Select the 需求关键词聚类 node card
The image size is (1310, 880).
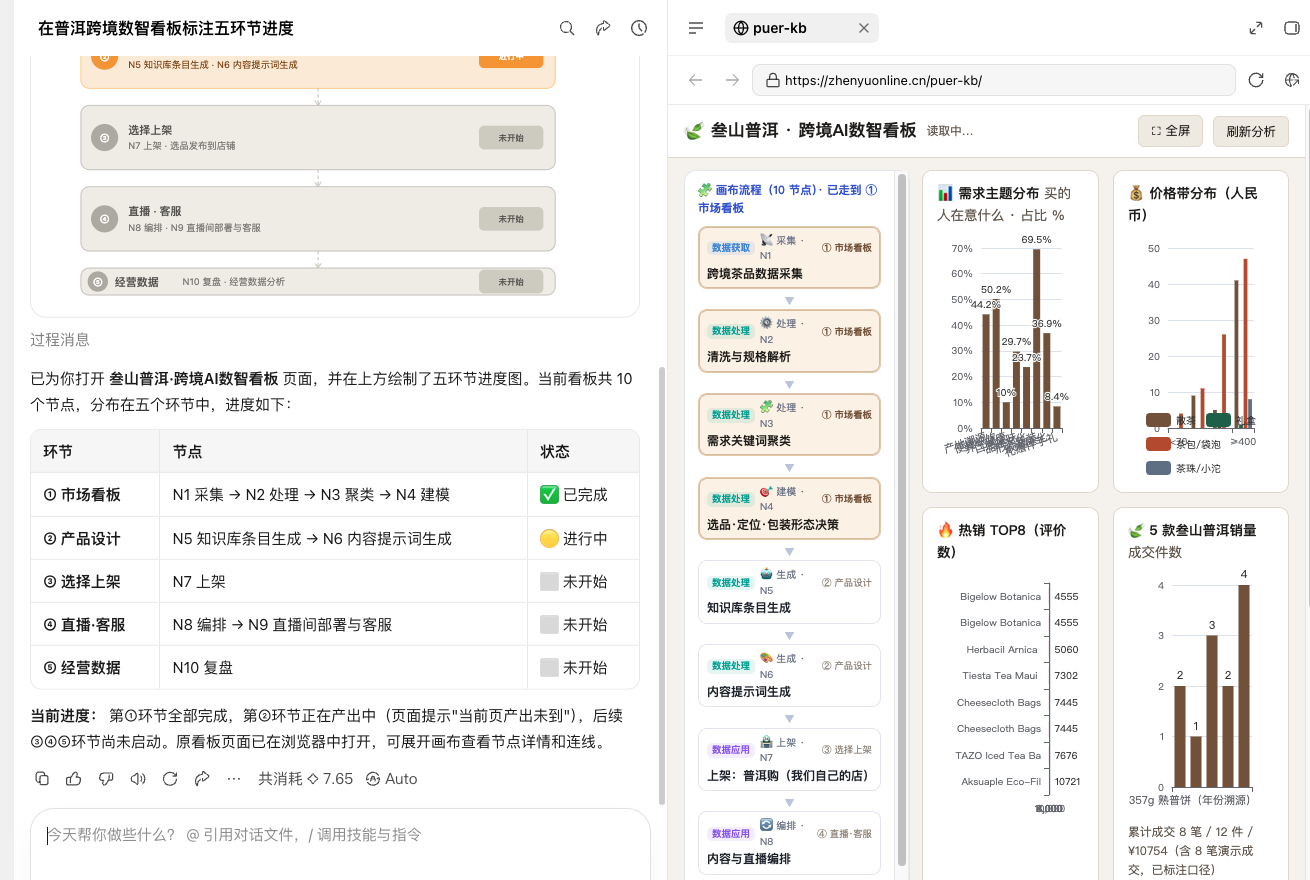point(789,425)
